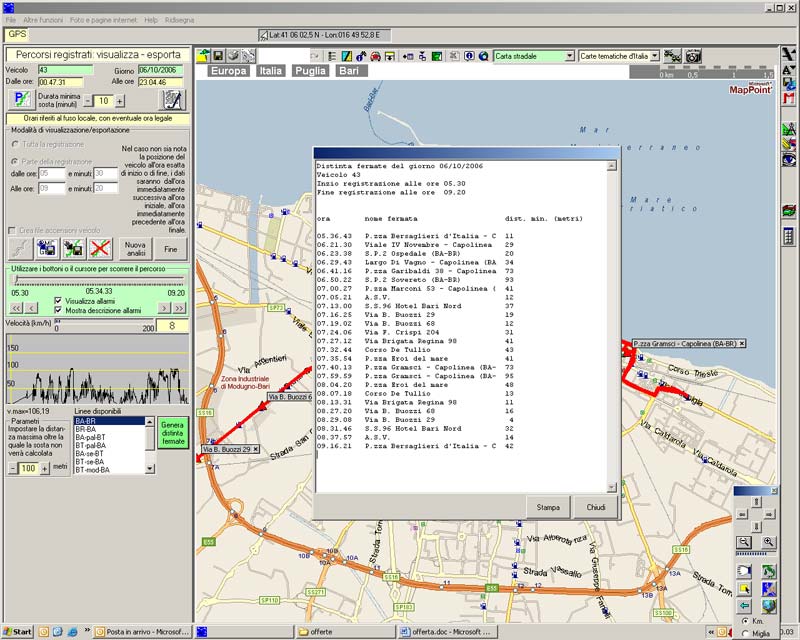Switch to the GPS tab
Screen dimensions: 800x640
pos(17,35)
